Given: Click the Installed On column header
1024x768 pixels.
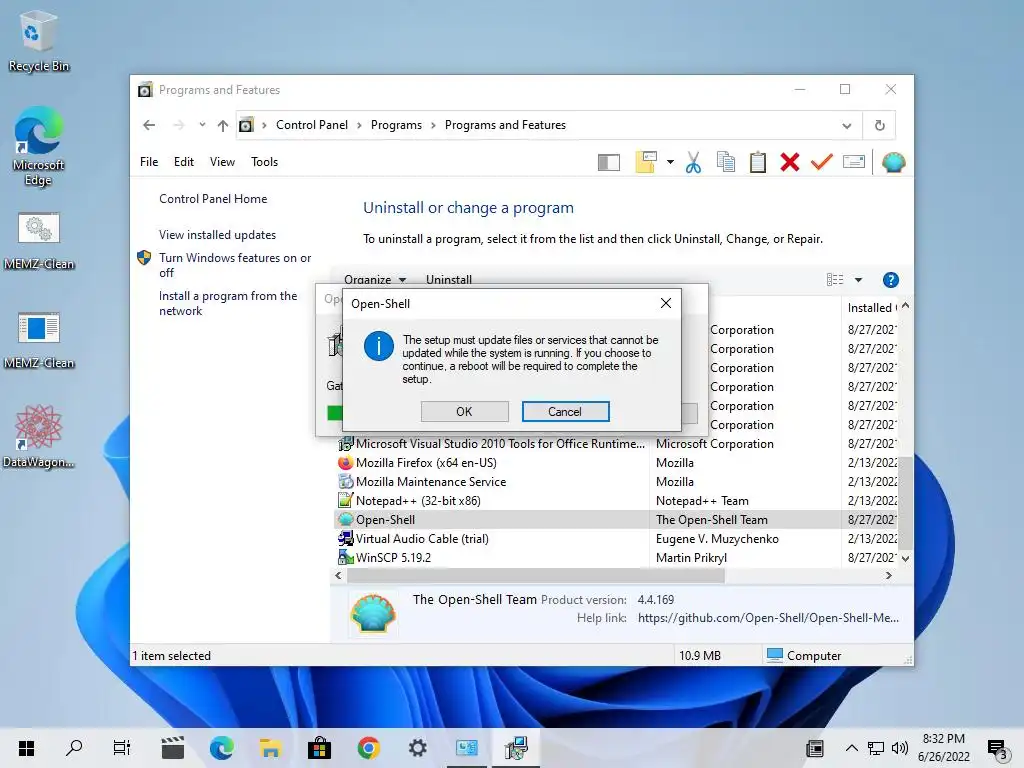Looking at the screenshot, I should 871,308.
